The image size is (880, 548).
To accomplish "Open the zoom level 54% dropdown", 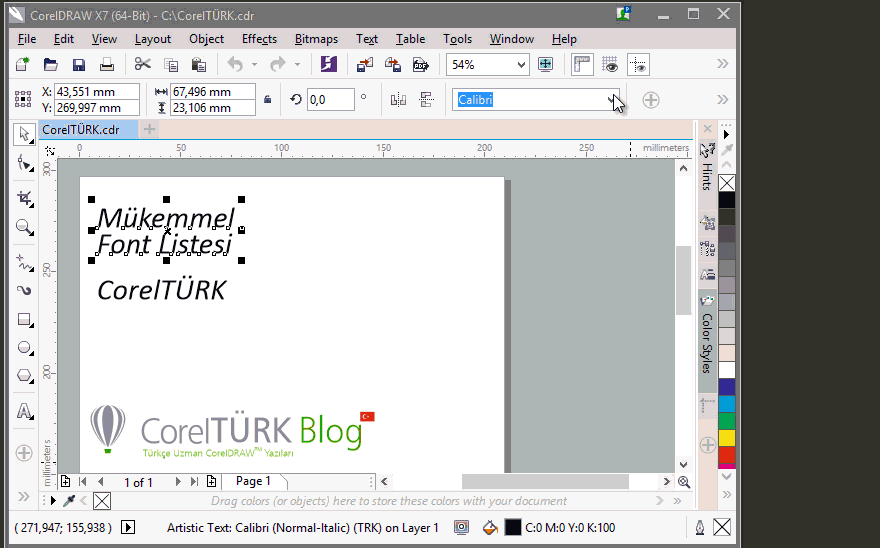I will tap(521, 65).
